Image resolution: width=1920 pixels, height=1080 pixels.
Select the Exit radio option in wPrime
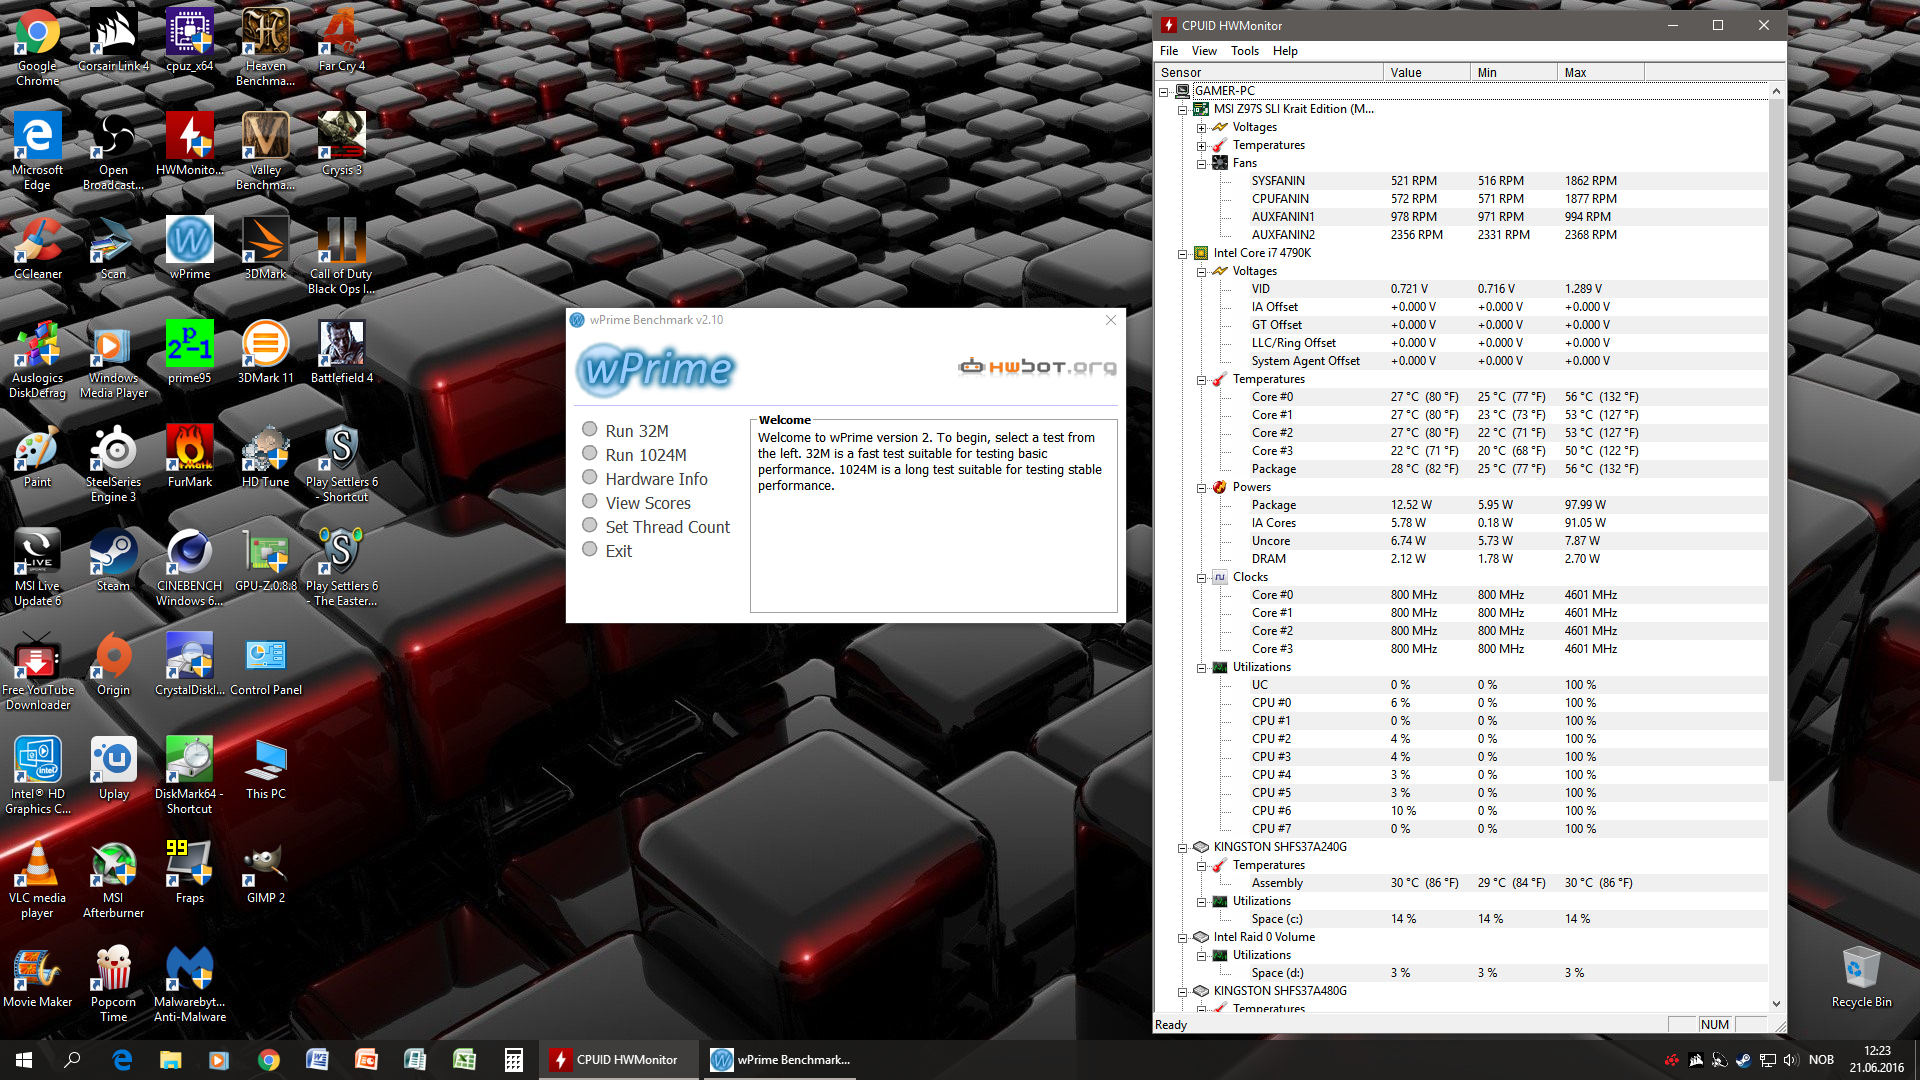click(x=590, y=550)
